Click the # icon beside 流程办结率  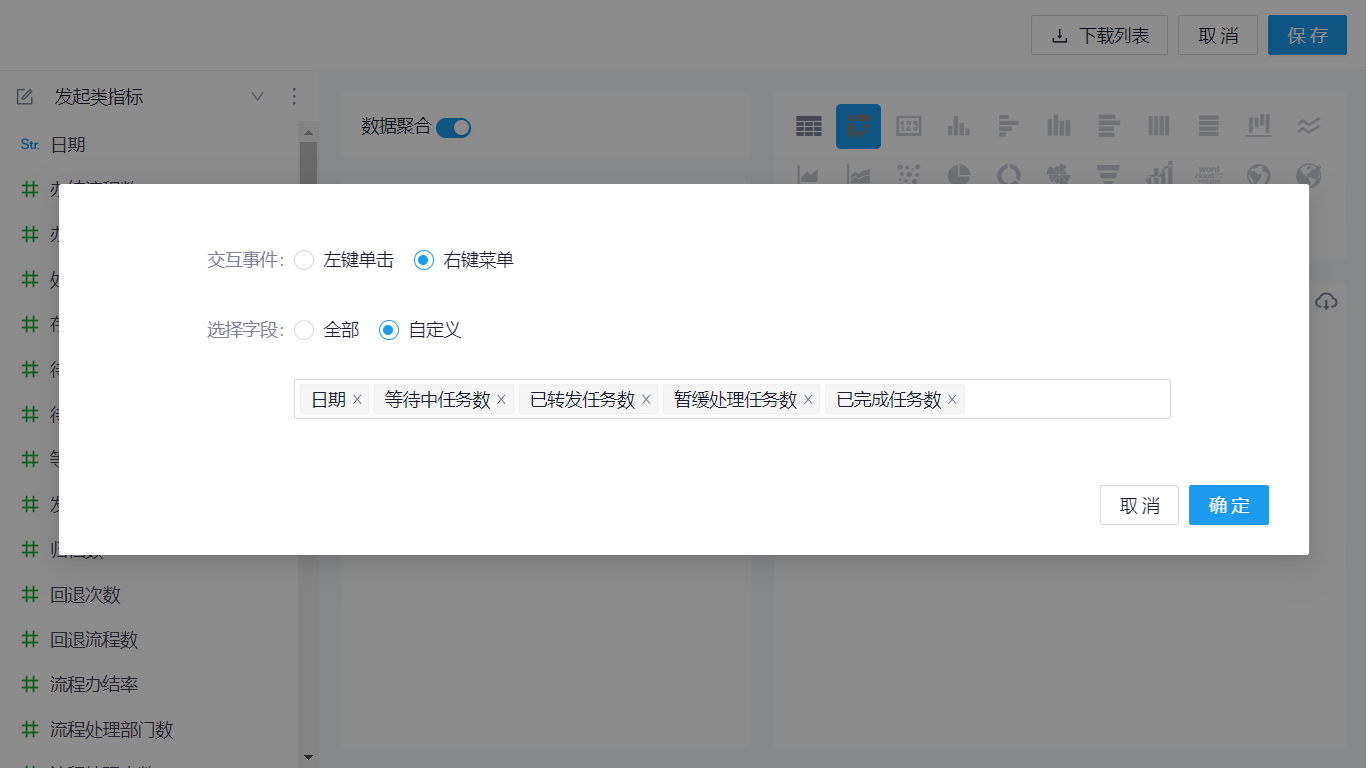30,685
